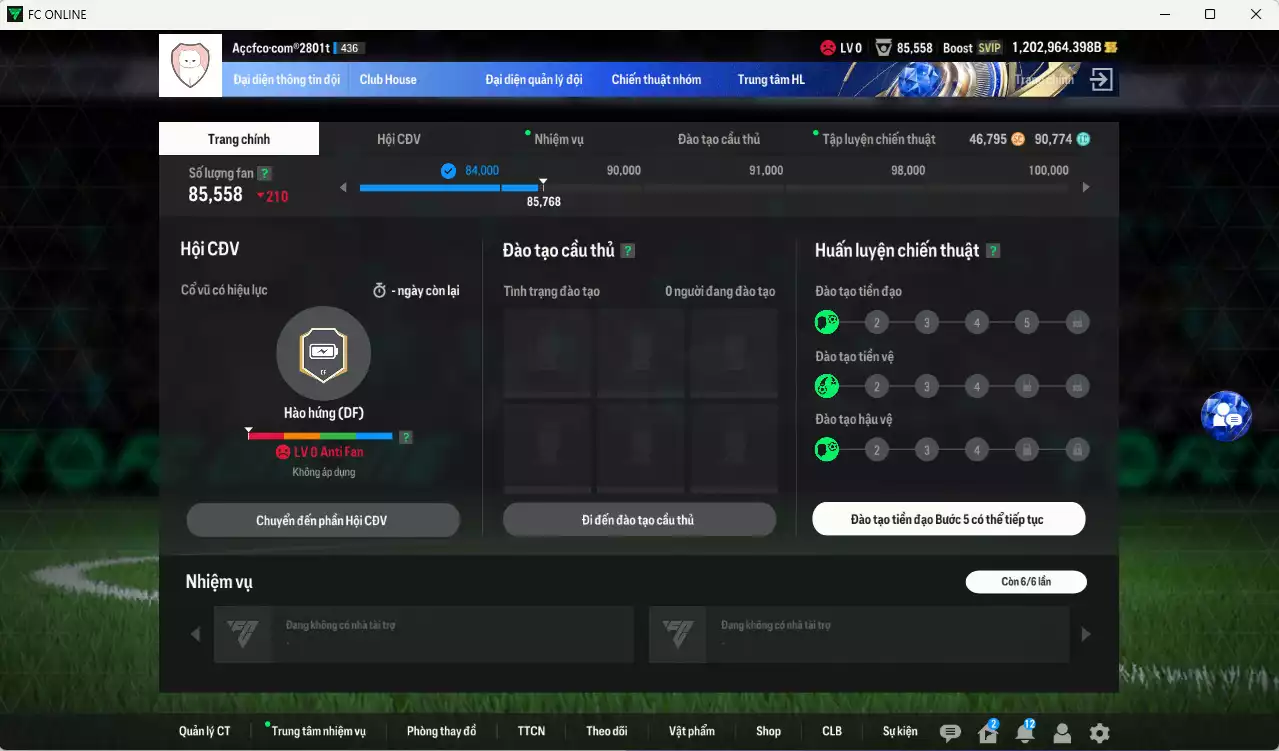Switch to the Hội CĐV tab
The image size is (1279, 751).
click(x=398, y=139)
